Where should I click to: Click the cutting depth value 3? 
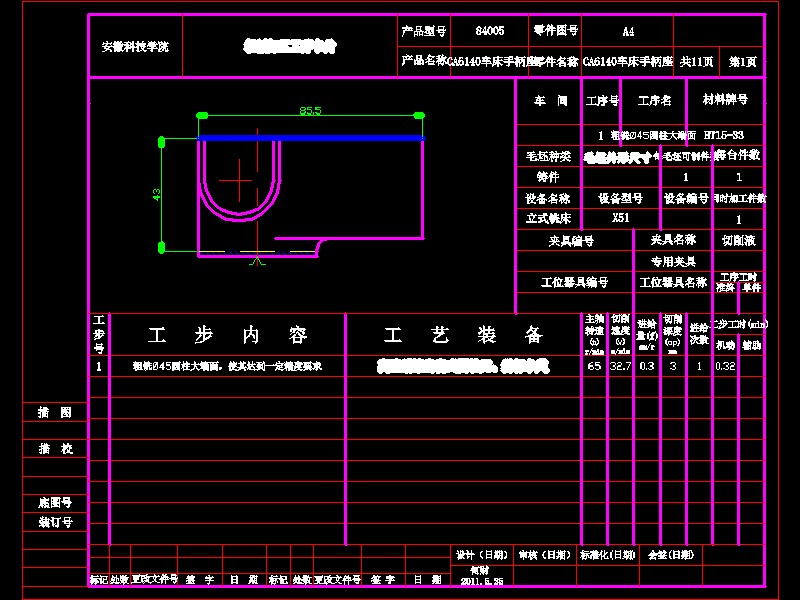673,366
